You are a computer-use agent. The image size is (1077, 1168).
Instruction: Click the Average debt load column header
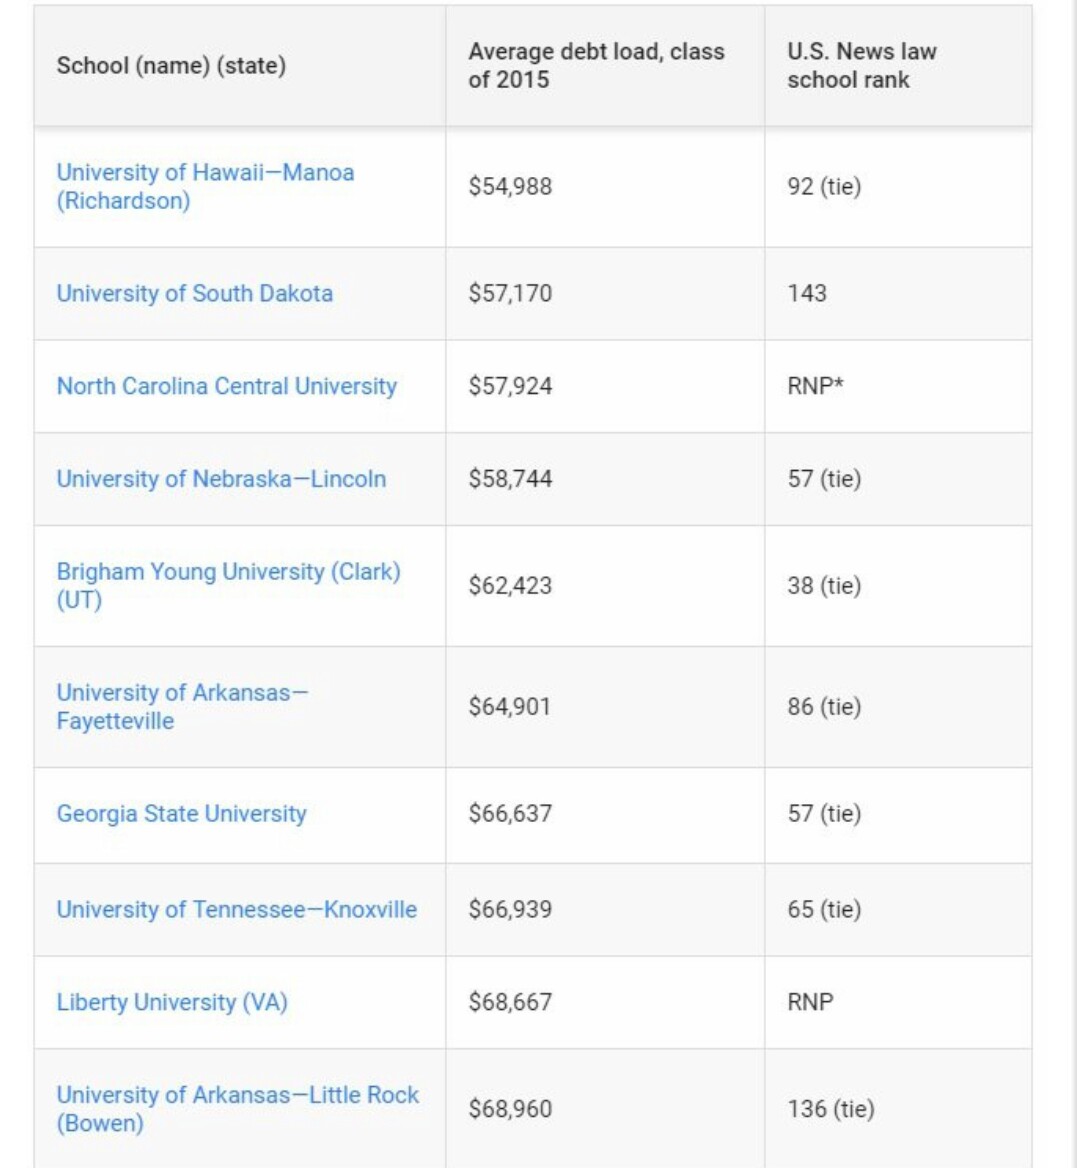pos(596,66)
